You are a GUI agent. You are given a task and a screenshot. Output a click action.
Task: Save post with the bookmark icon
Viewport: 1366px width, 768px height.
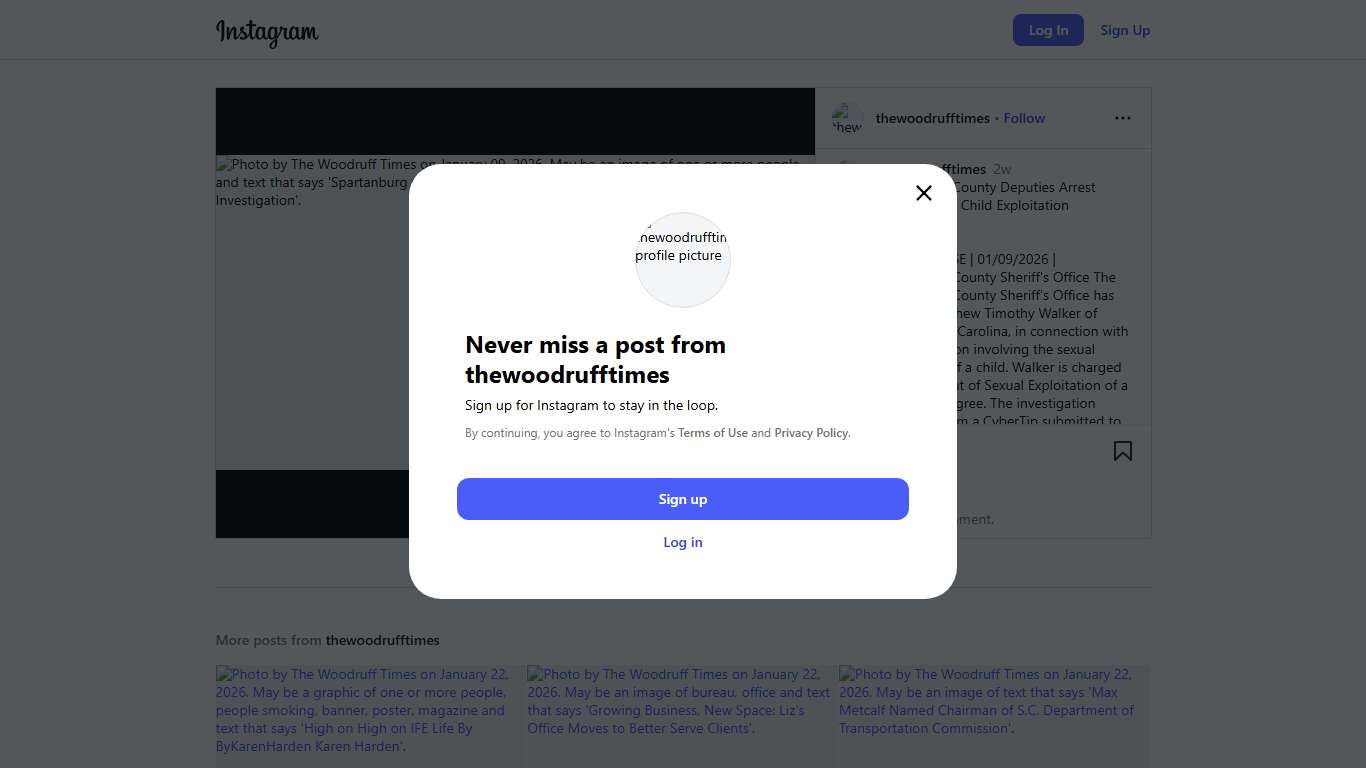pos(1123,451)
